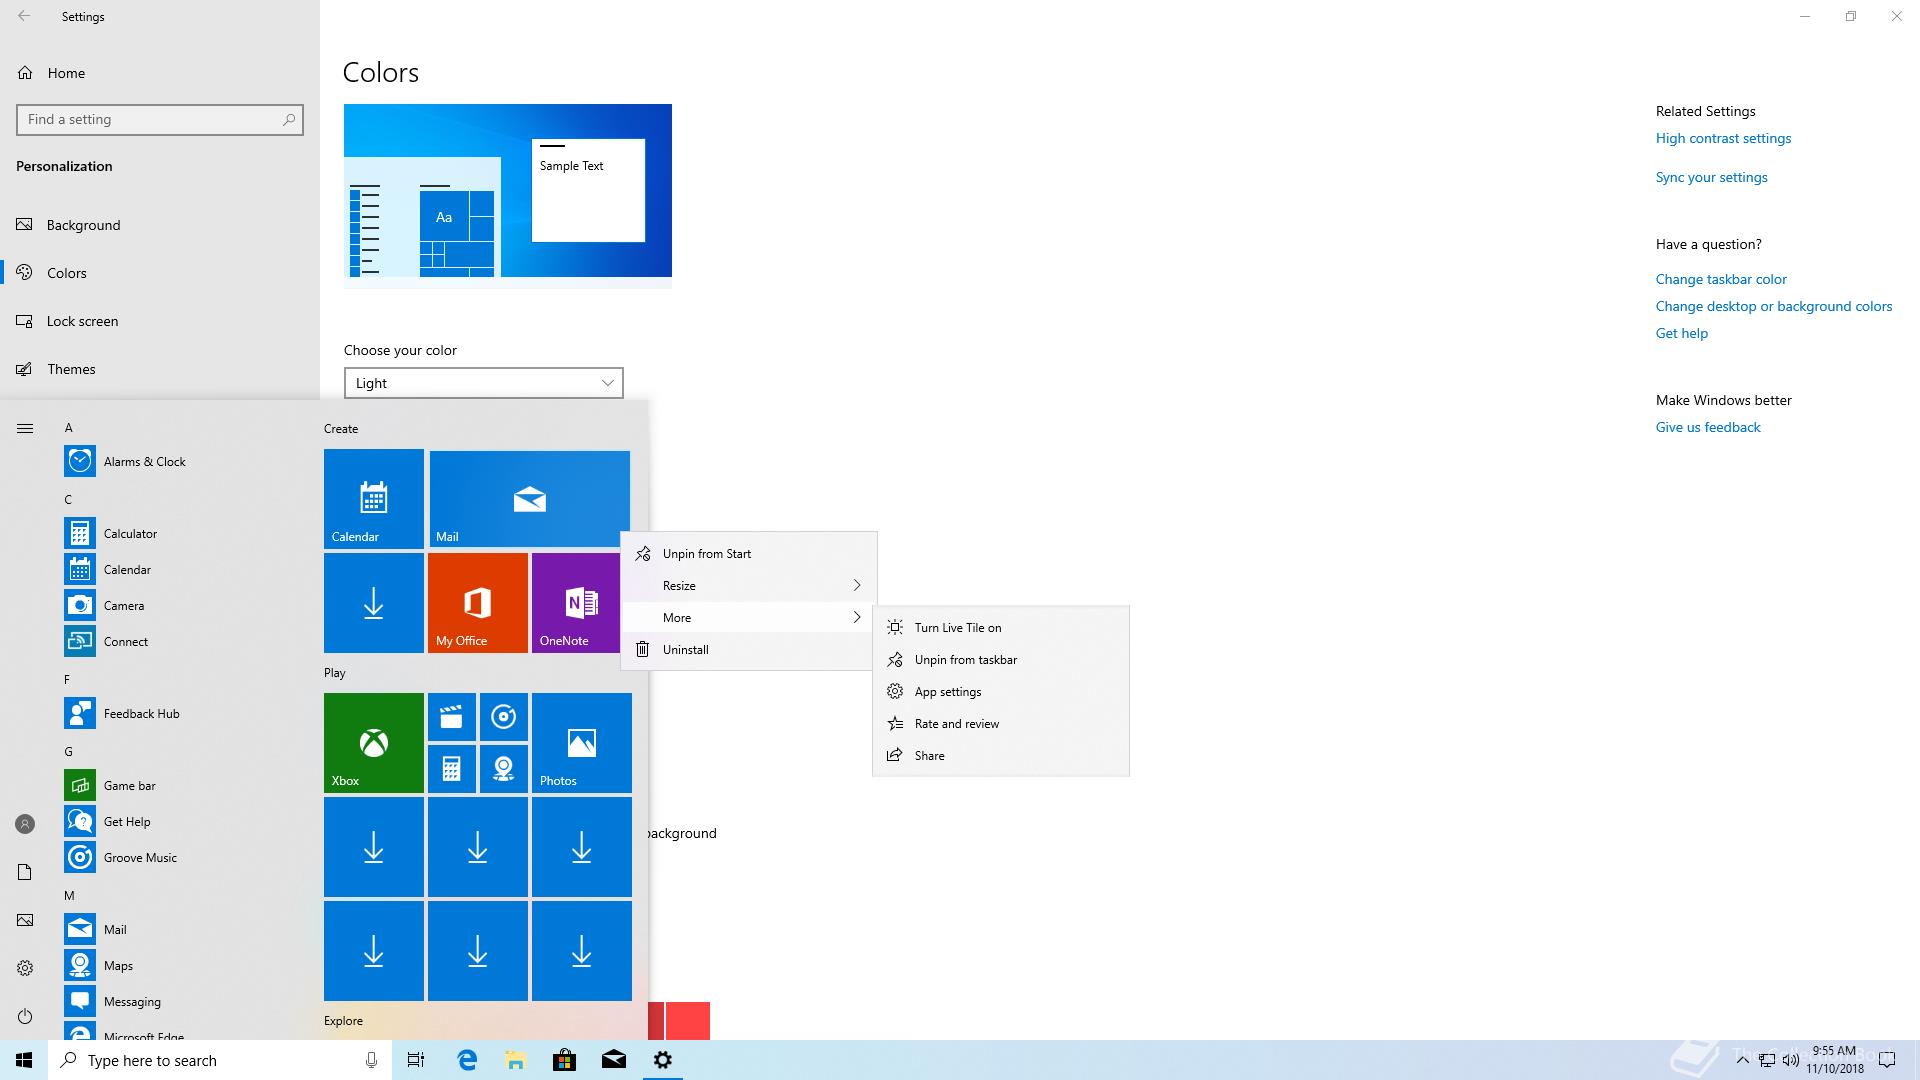
Task: Open the My Office tile
Action: pyautogui.click(x=478, y=603)
